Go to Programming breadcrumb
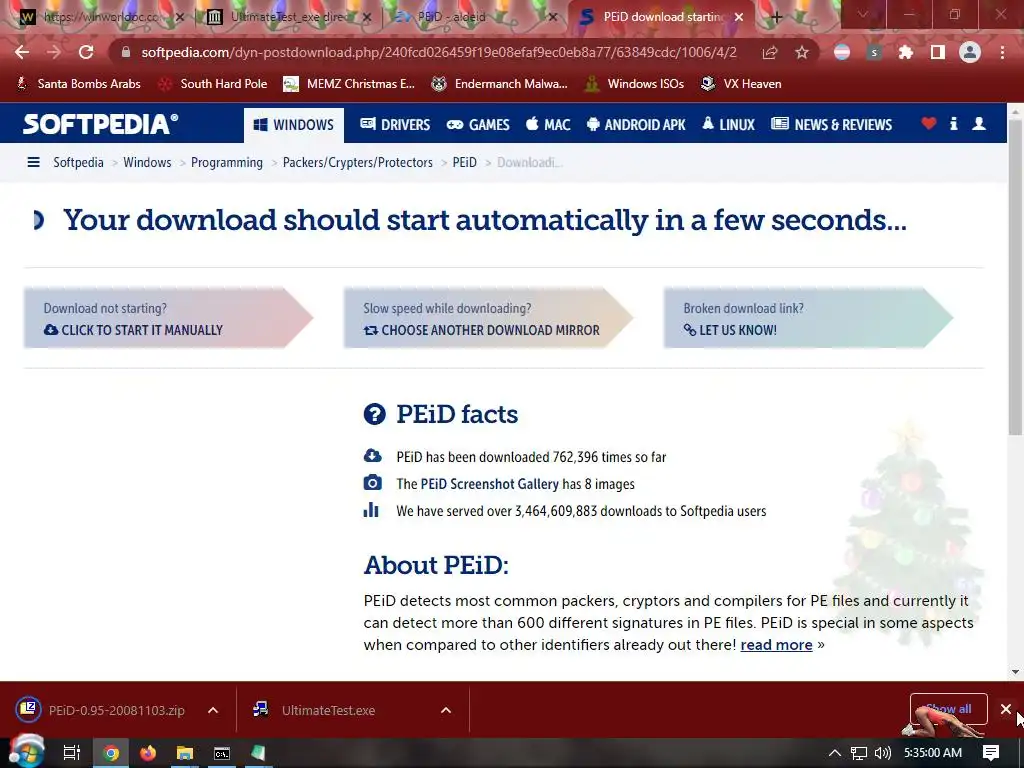The image size is (1024, 768). pos(227,162)
